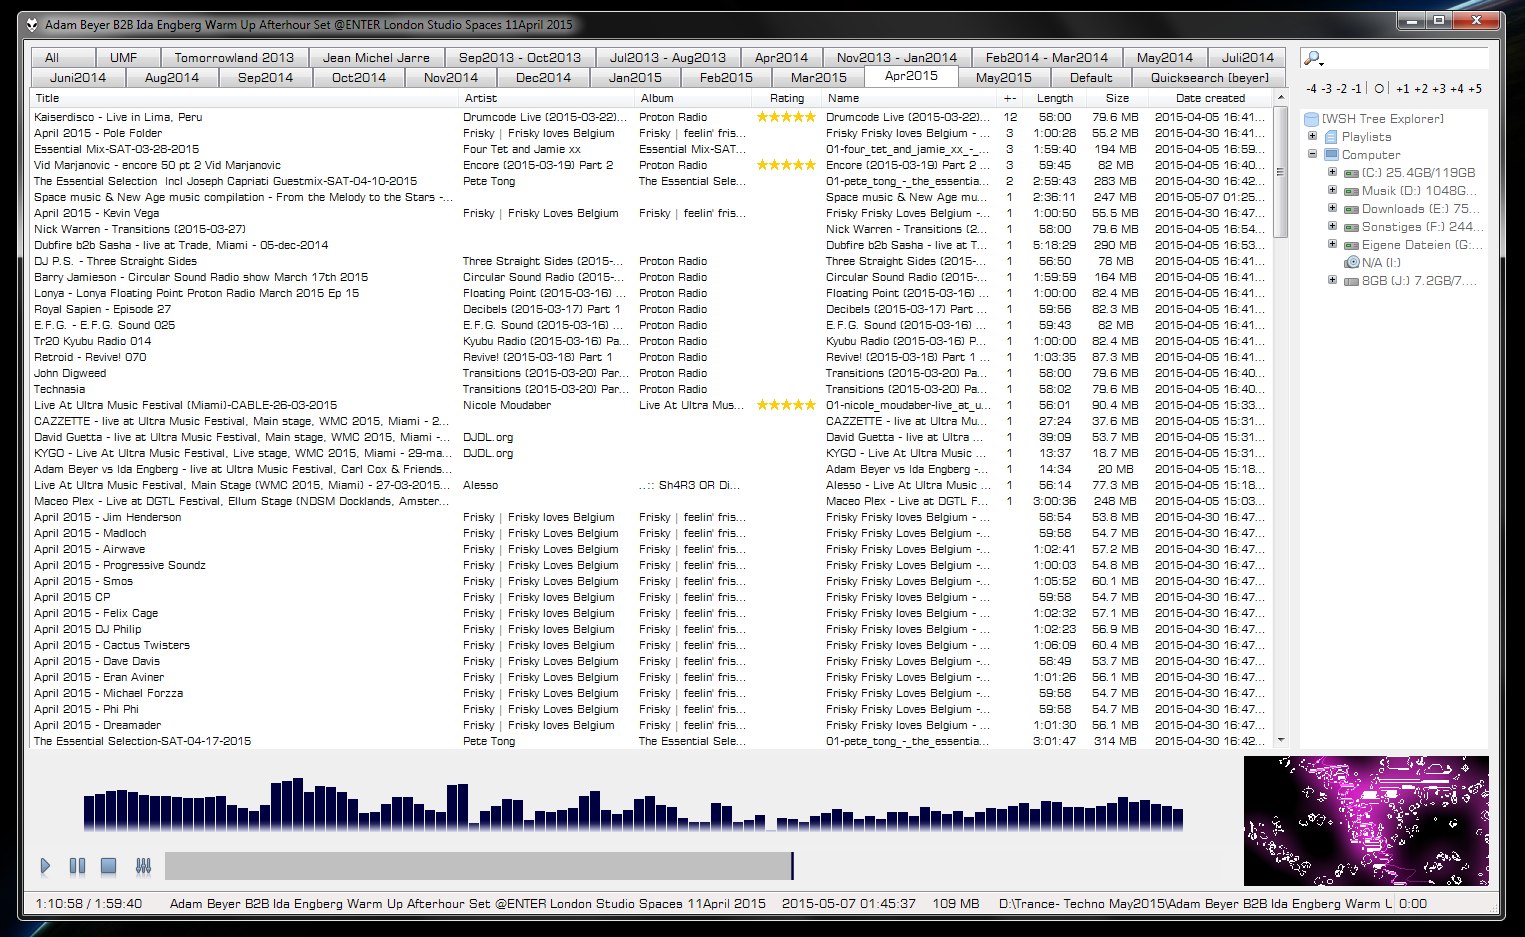Click the Playlists document icon
This screenshot has width=1525, height=937.
(x=1331, y=137)
